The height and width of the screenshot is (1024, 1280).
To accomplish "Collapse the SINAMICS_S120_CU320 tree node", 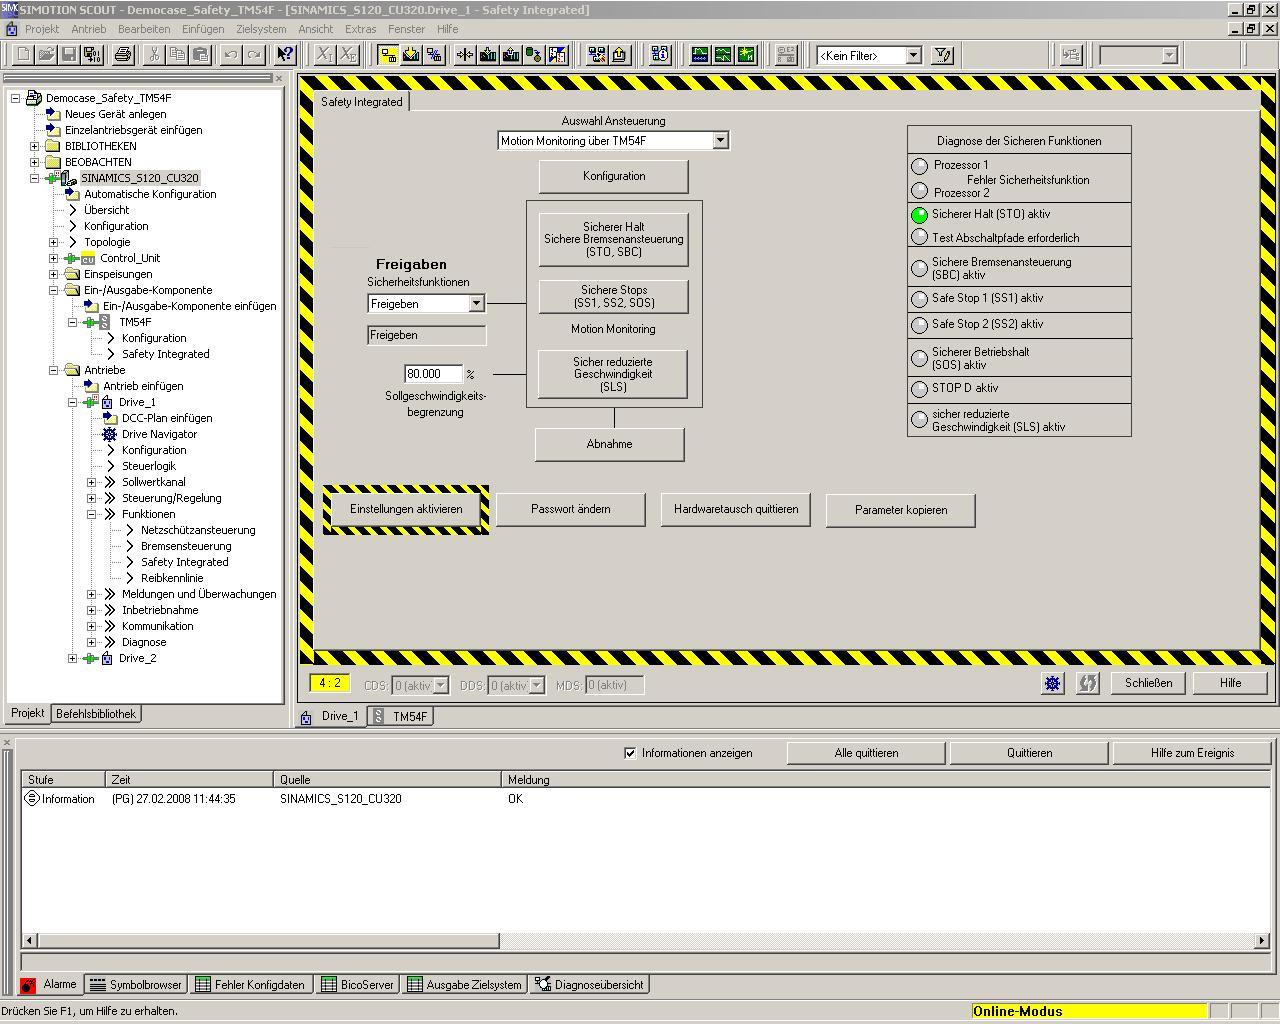I will click(x=35, y=178).
